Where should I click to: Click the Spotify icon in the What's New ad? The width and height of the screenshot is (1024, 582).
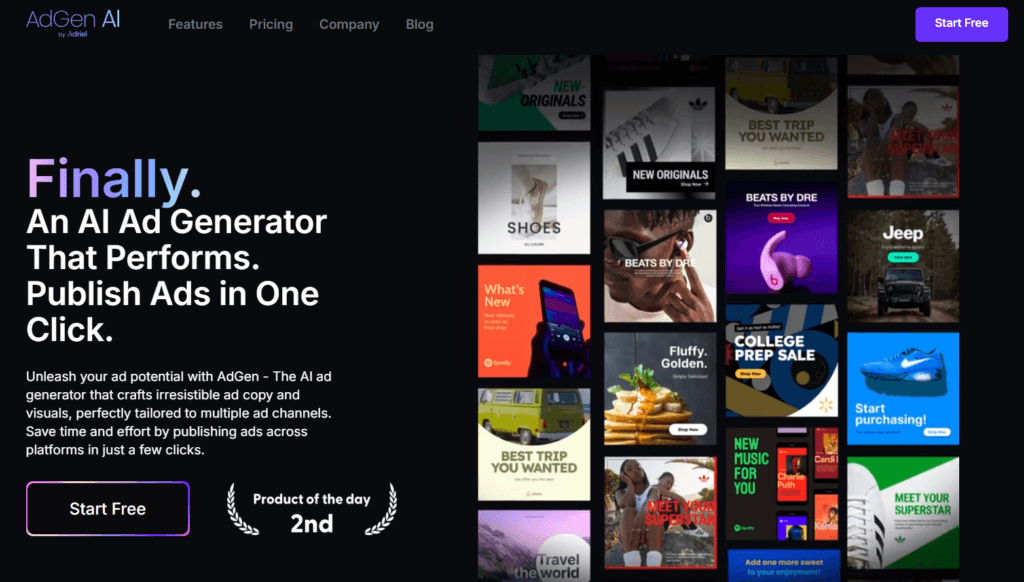[489, 362]
